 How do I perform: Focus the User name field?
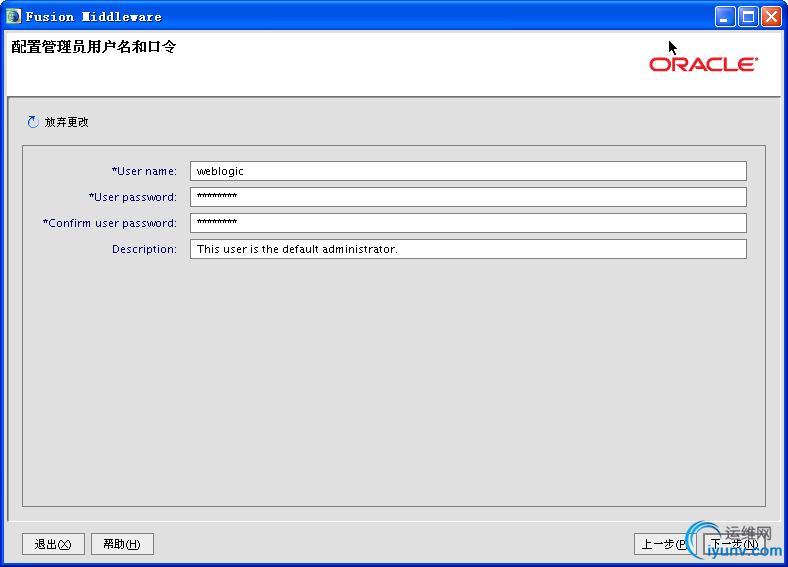[468, 171]
